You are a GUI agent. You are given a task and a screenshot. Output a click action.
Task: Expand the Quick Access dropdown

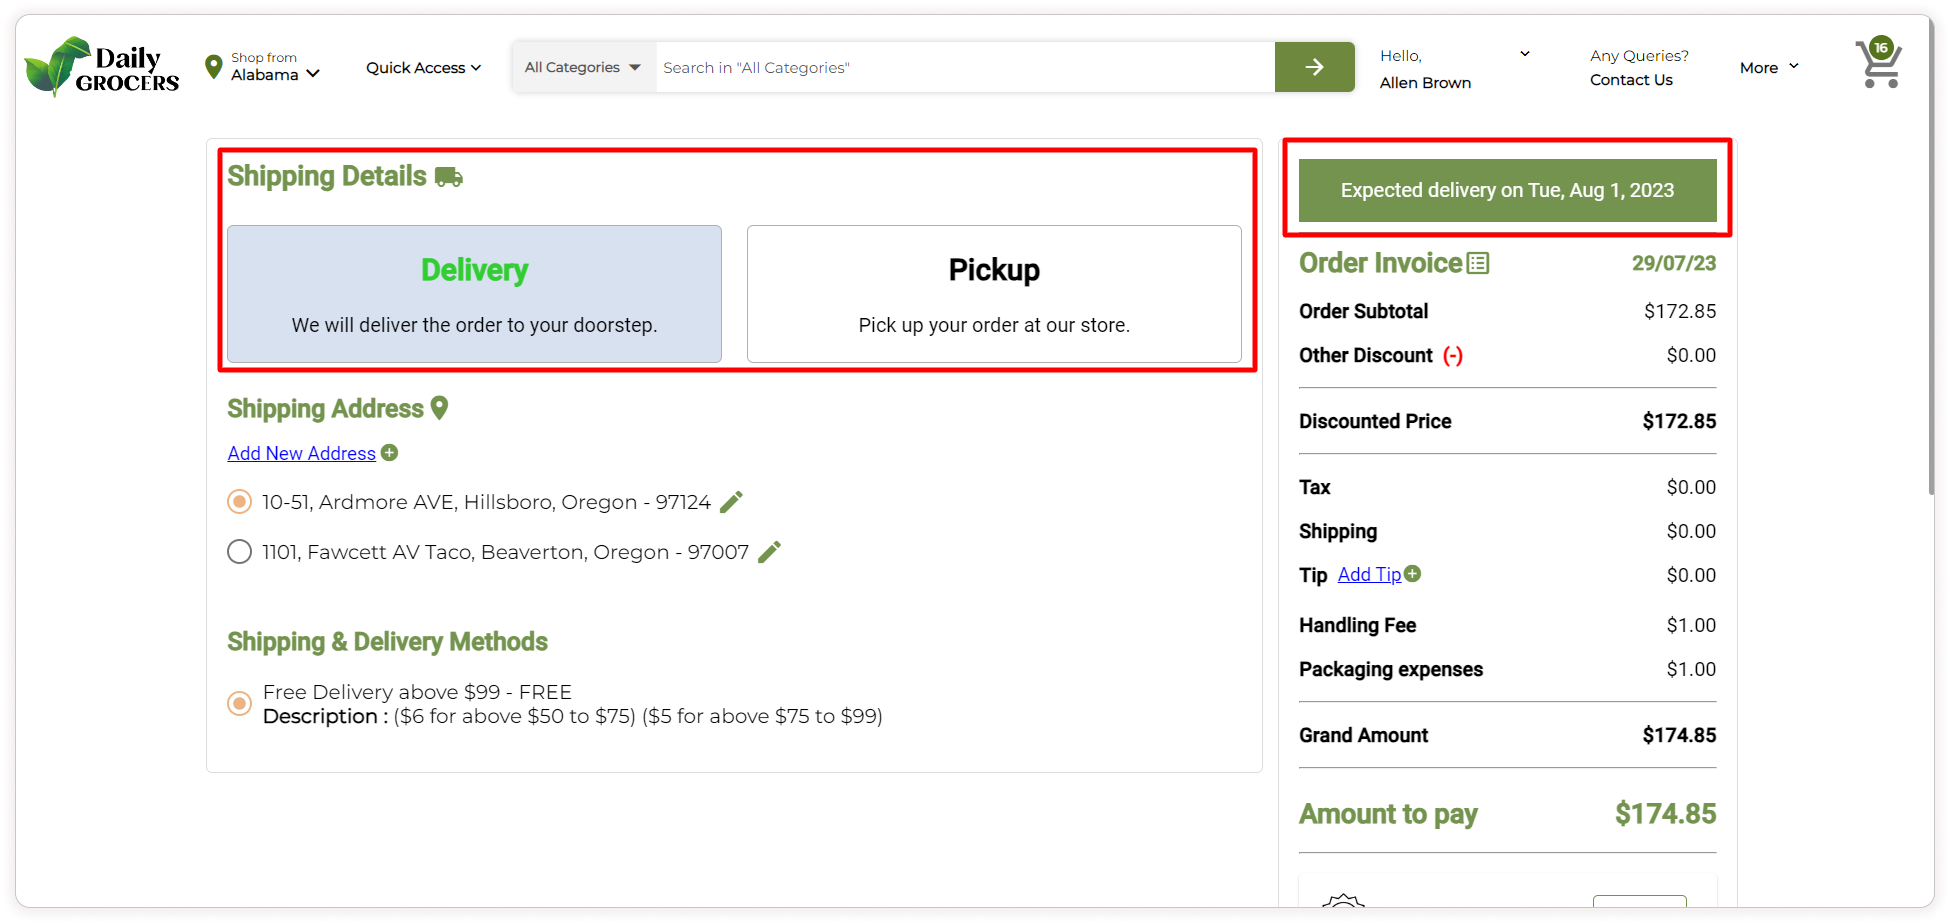pos(423,68)
